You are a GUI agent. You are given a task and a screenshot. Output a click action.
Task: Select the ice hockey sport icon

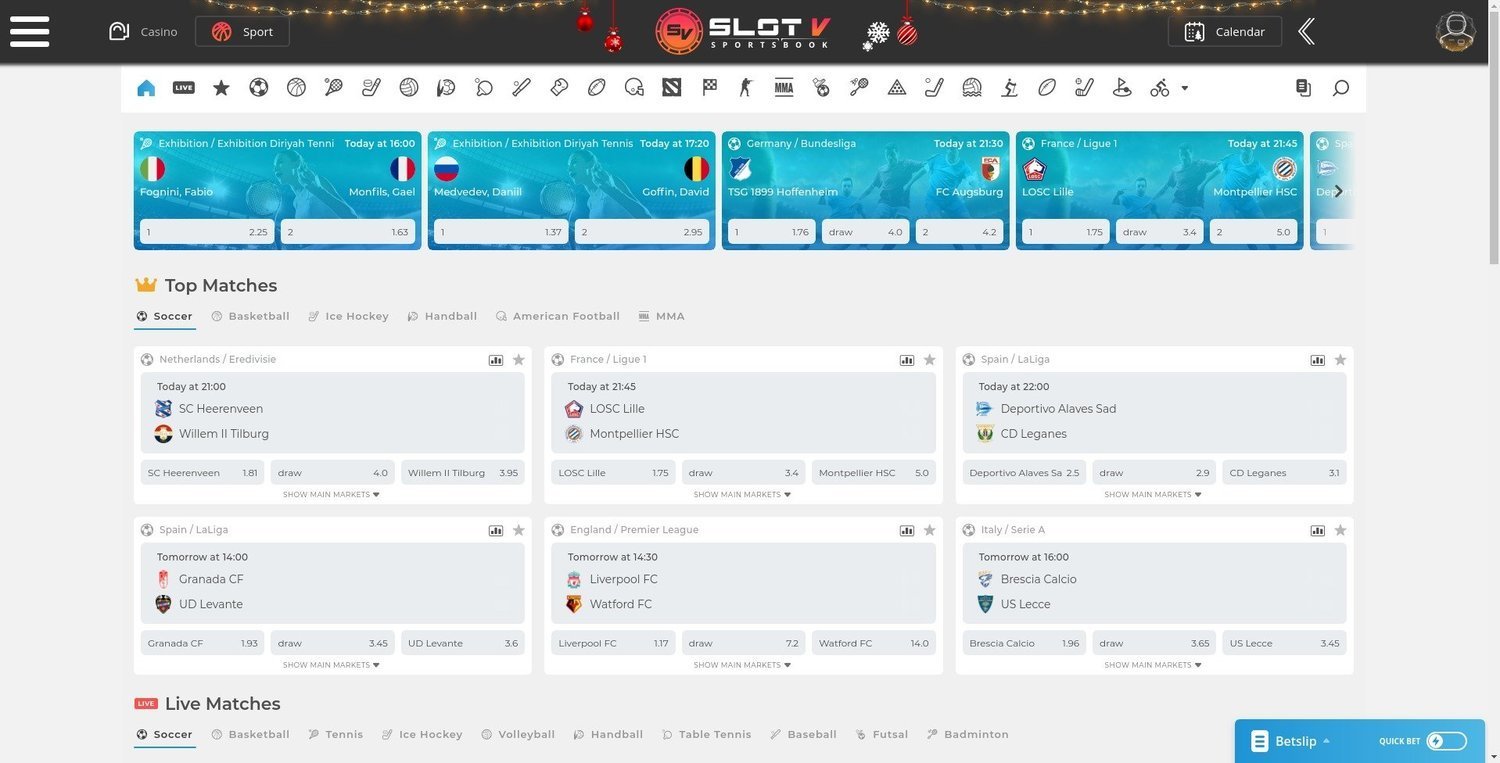[x=371, y=88]
